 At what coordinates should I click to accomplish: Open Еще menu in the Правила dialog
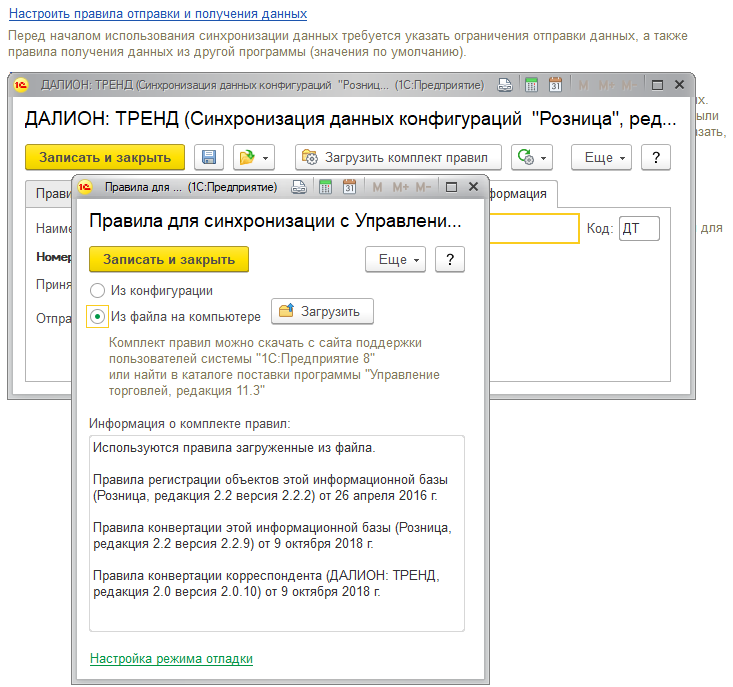click(395, 259)
